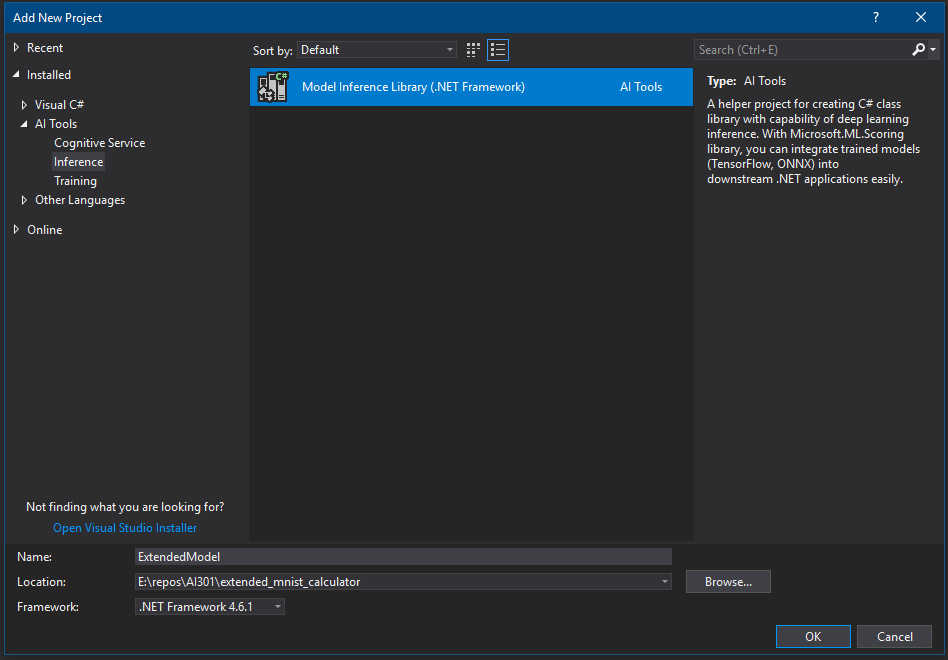Click the Model Inference Library template icon
The height and width of the screenshot is (660, 948).
click(x=273, y=86)
